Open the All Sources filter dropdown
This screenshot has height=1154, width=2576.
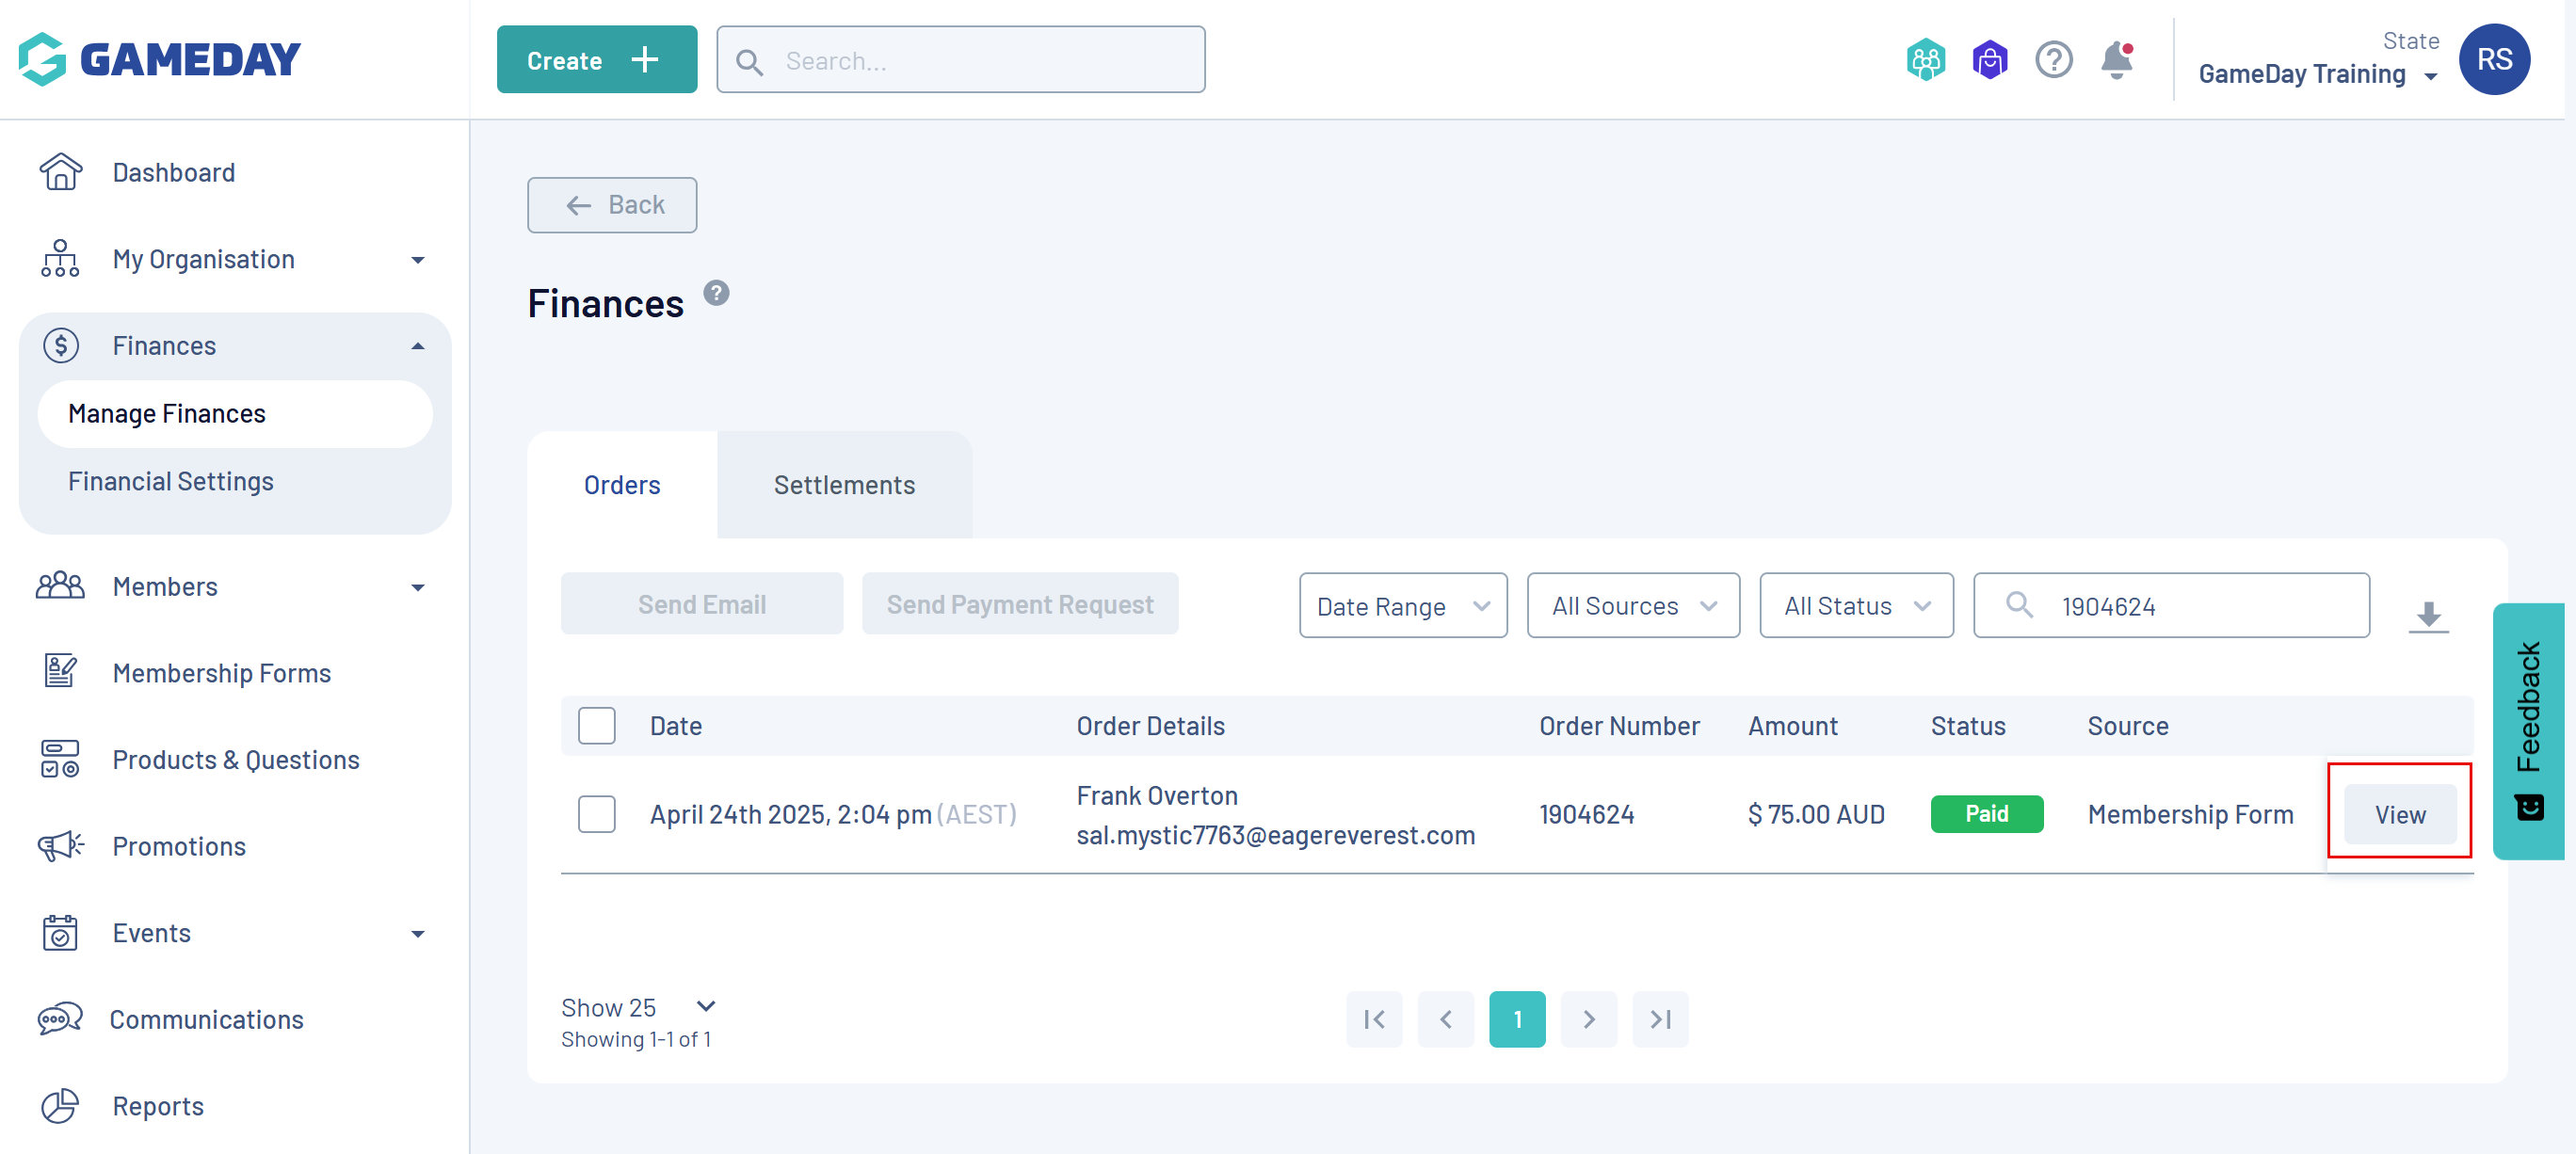pyautogui.click(x=1632, y=606)
